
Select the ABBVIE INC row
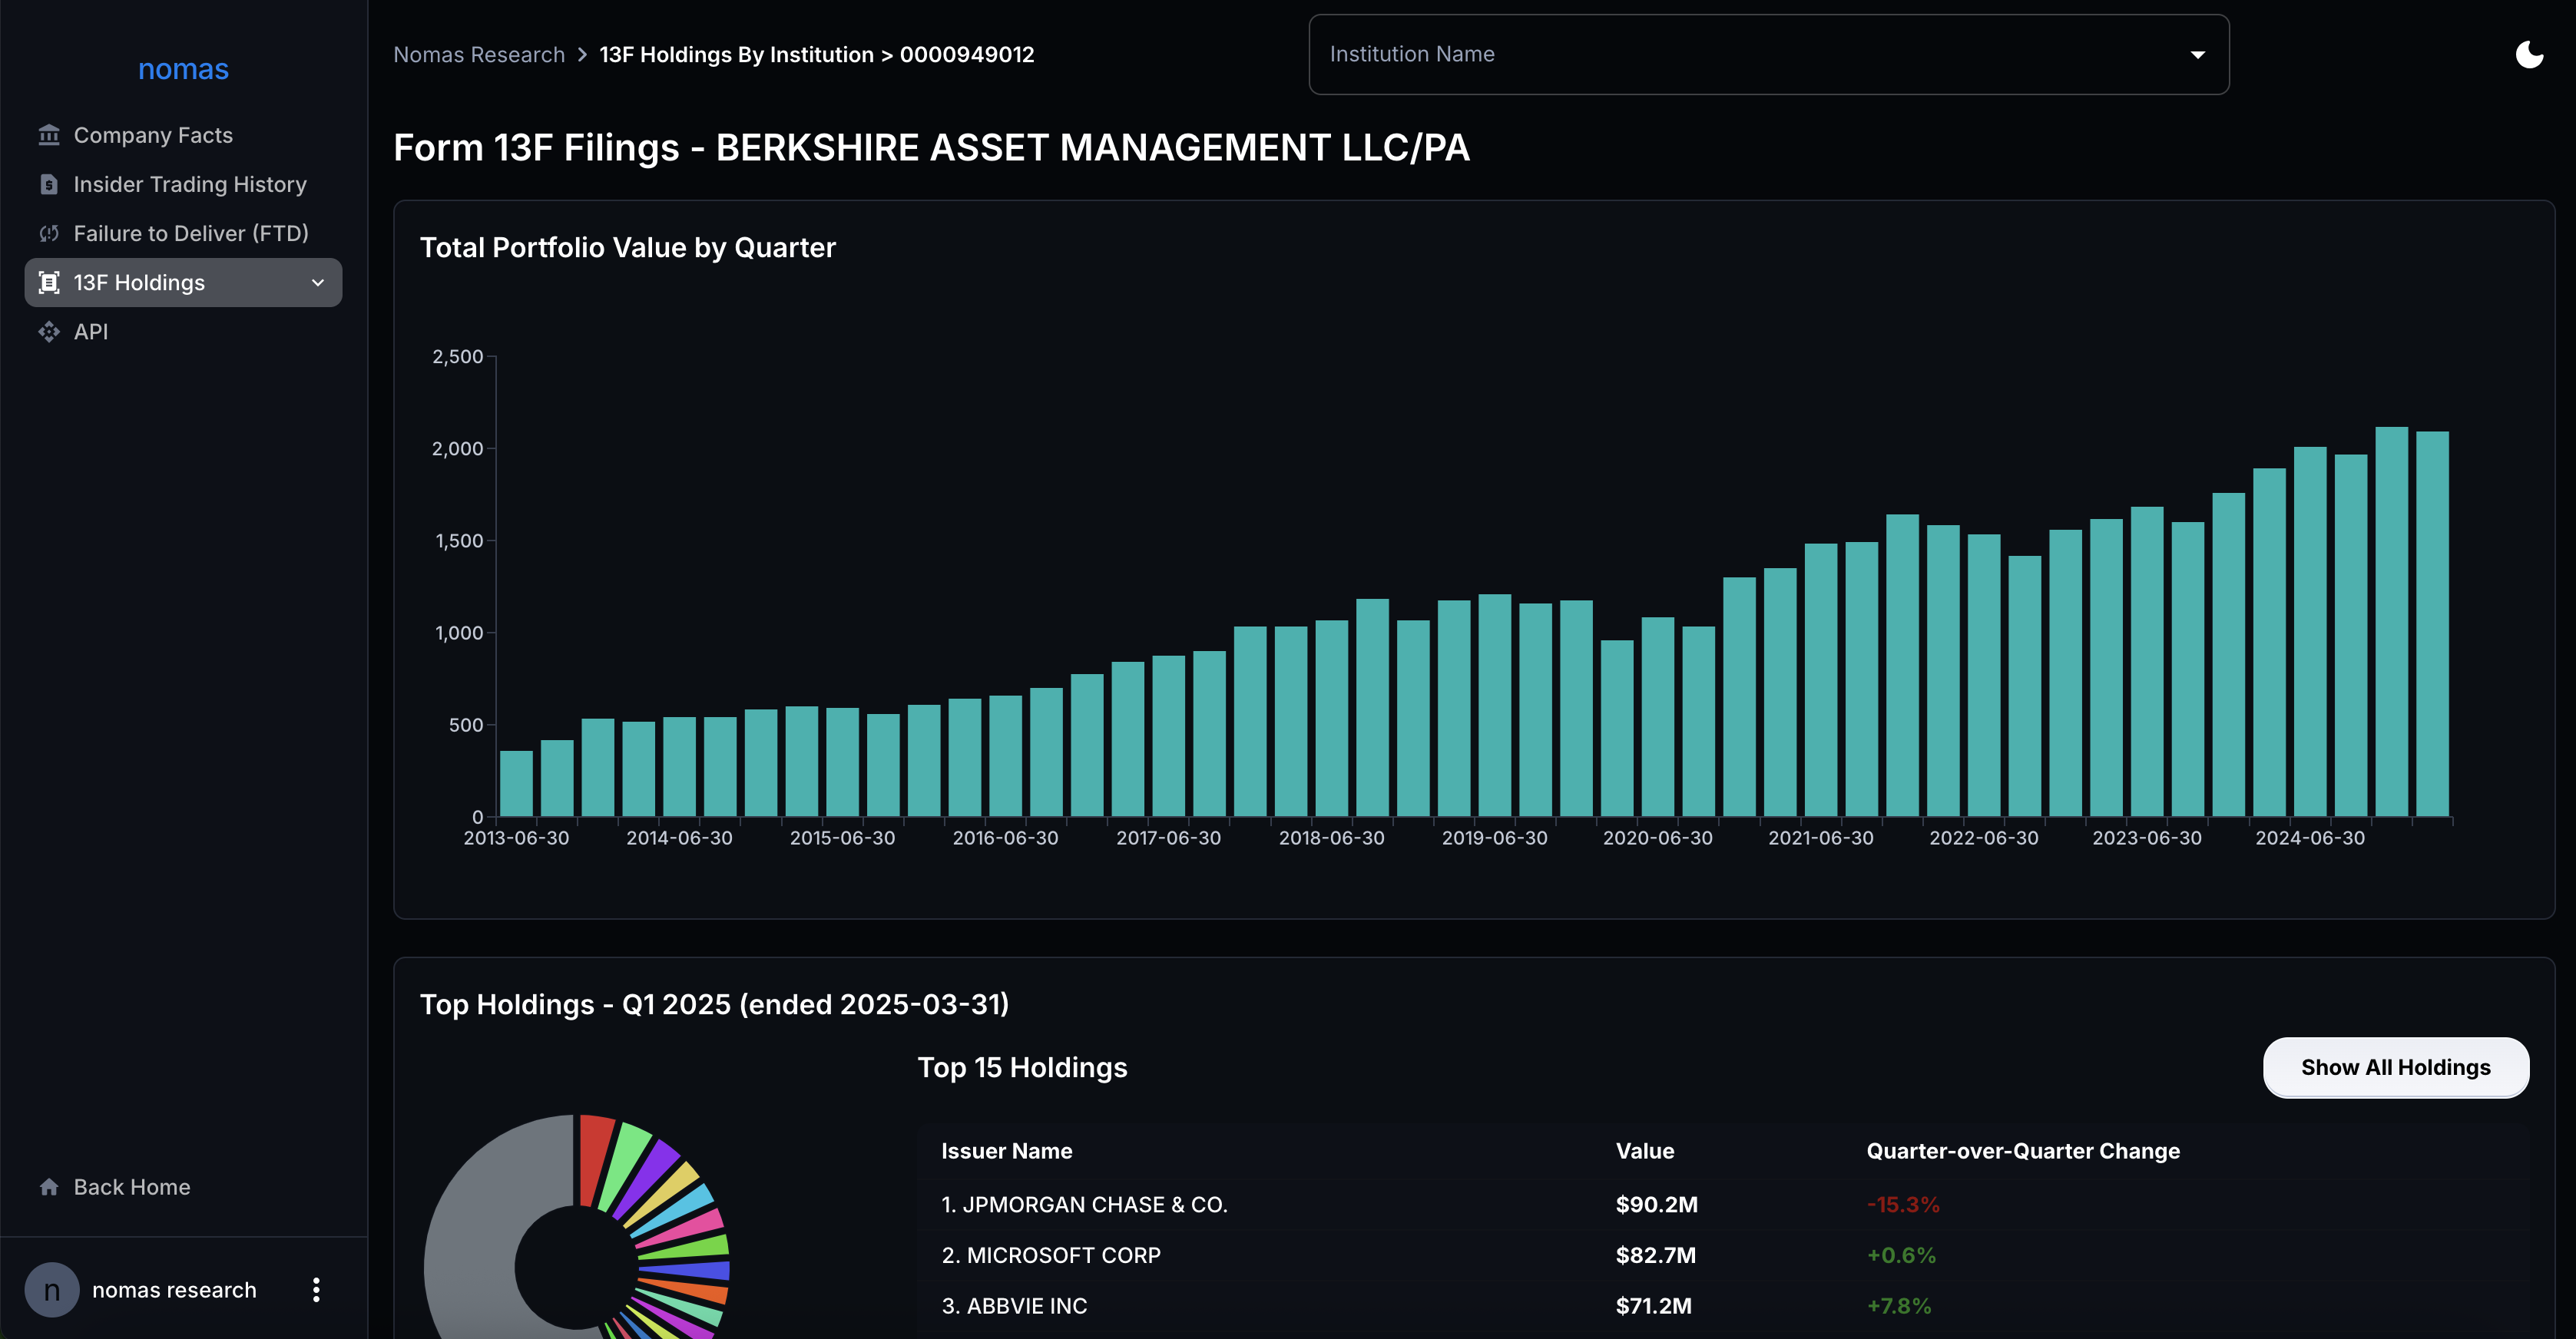point(1723,1306)
